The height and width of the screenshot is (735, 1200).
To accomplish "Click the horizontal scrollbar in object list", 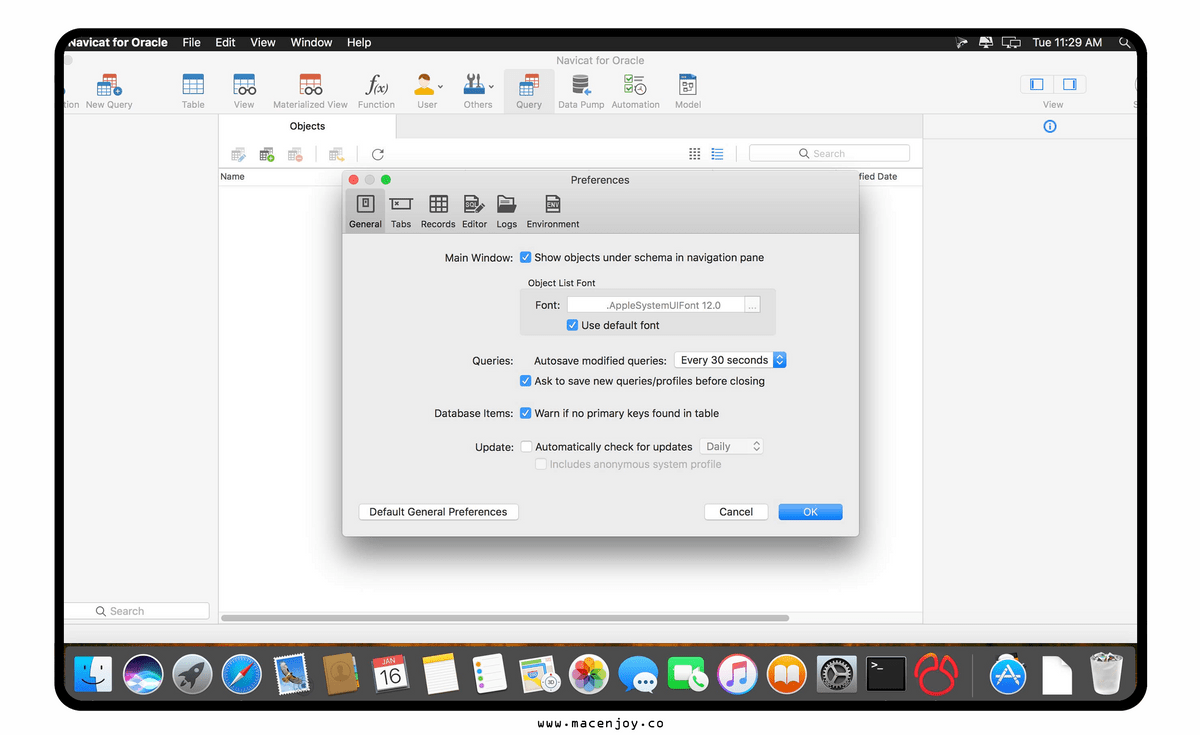I will (x=504, y=618).
